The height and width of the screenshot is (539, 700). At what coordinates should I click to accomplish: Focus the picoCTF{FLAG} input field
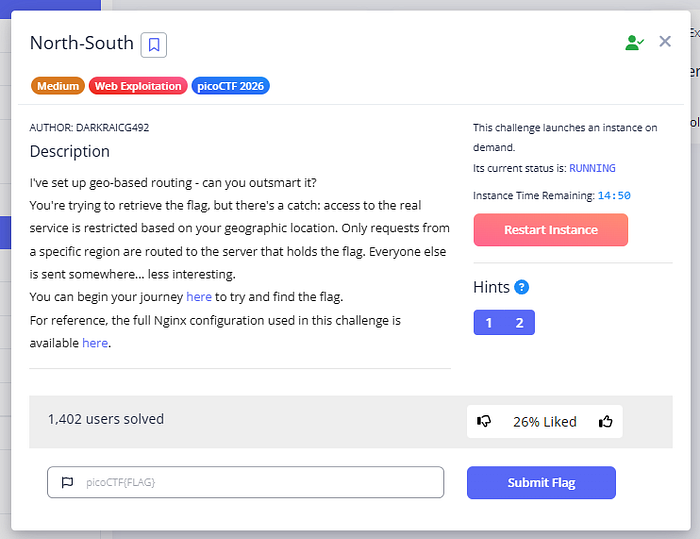coord(246,482)
